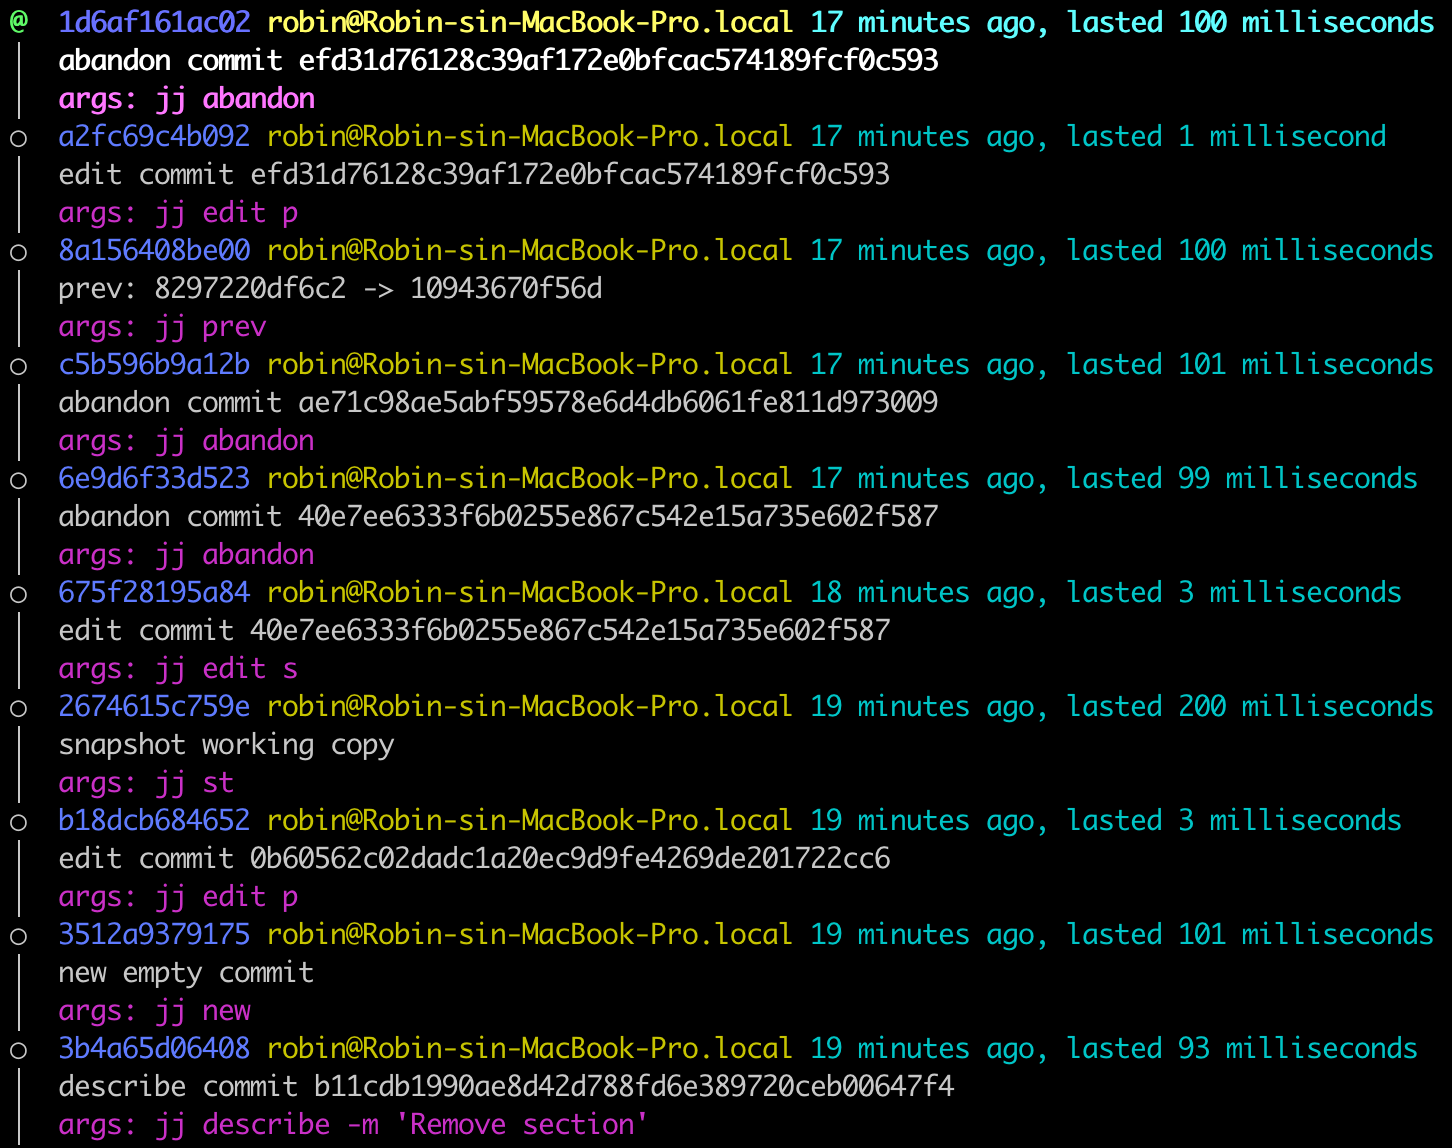Select the circle node next to 2674615c759e
This screenshot has height=1148, width=1452.
[x=18, y=707]
